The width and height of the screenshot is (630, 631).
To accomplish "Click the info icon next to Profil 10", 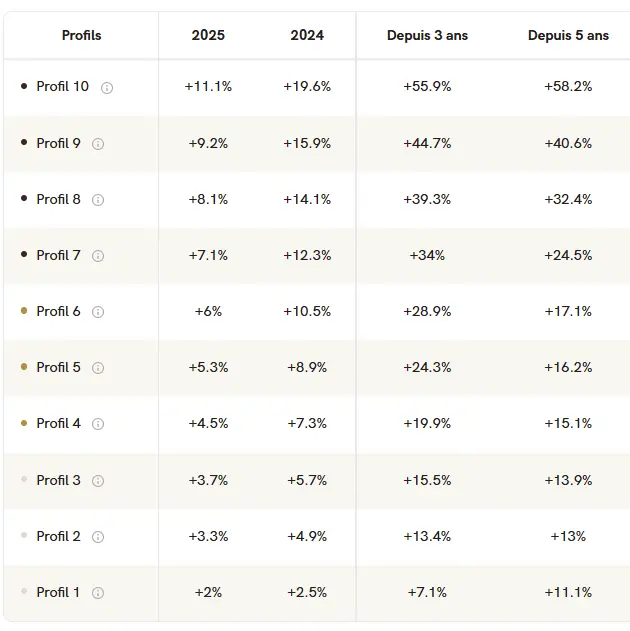I will [107, 87].
